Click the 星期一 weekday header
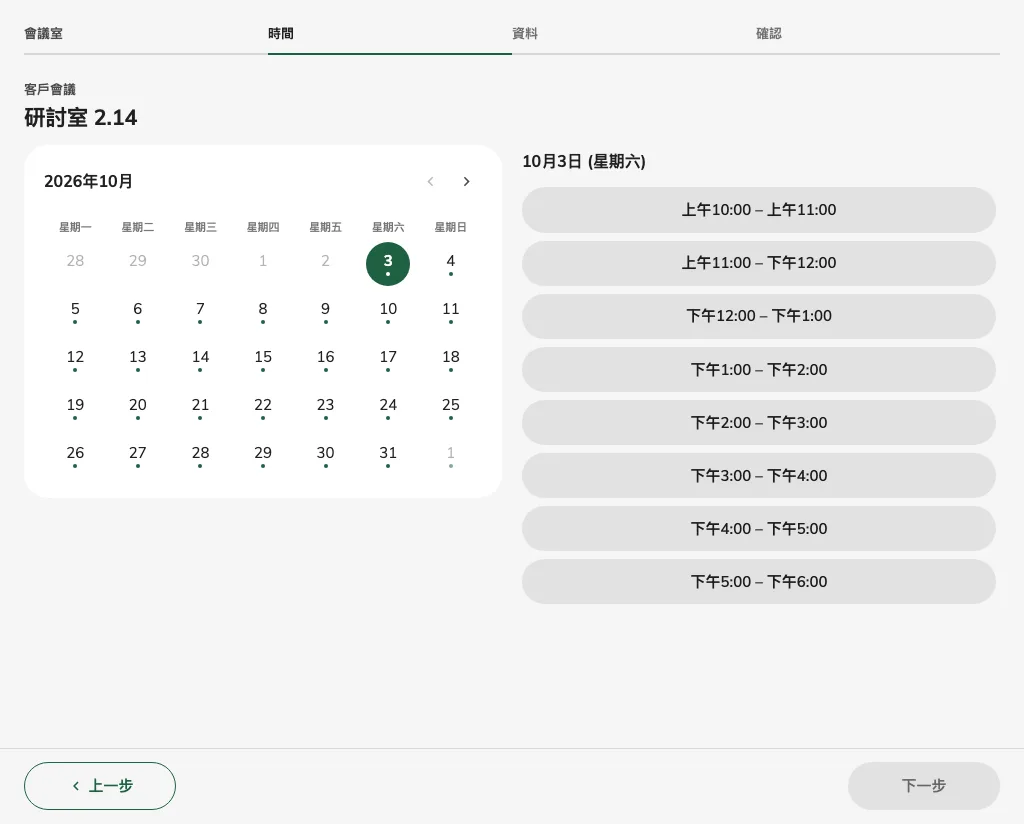The height and width of the screenshot is (824, 1024). click(x=75, y=227)
